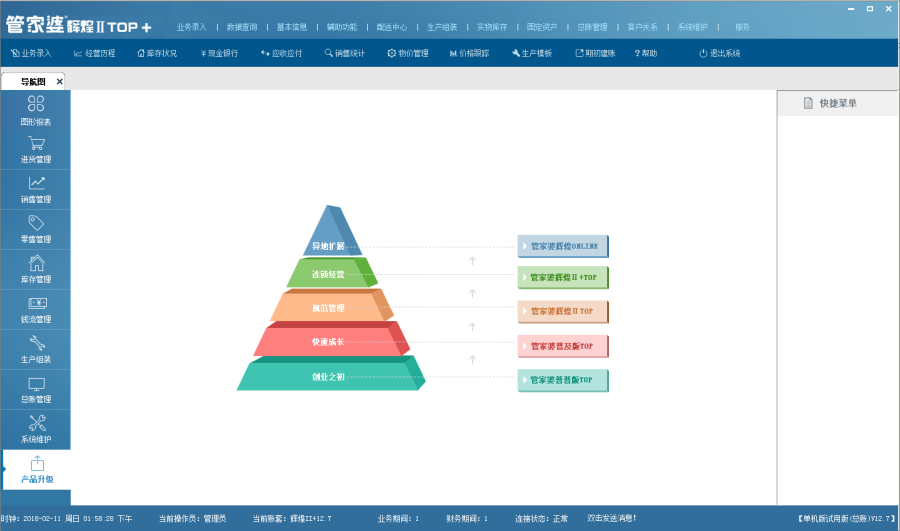Viewport: 900px width, 531px height.
Task: Open the 固定资产 top menu
Action: pos(542,27)
